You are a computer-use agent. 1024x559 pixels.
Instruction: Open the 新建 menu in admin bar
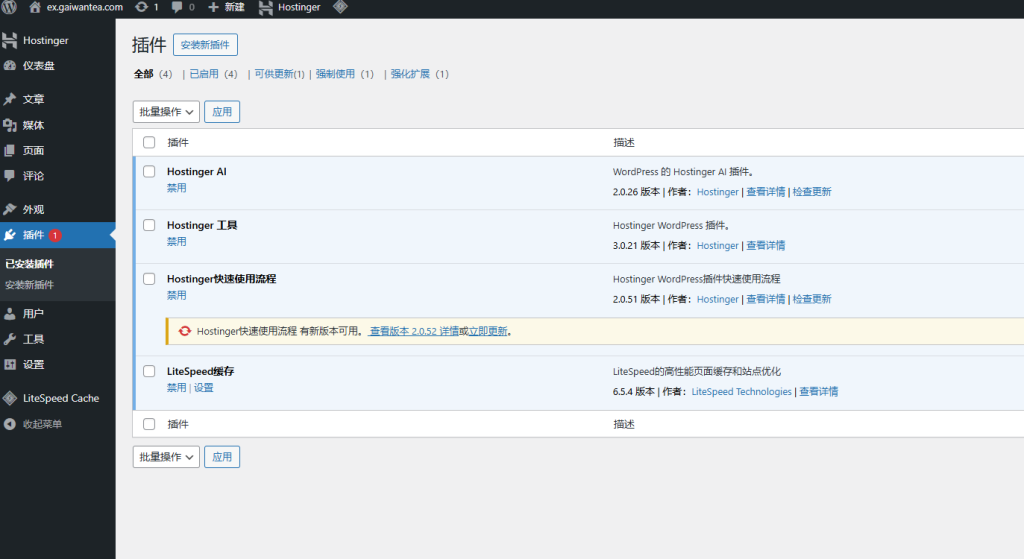coord(226,7)
